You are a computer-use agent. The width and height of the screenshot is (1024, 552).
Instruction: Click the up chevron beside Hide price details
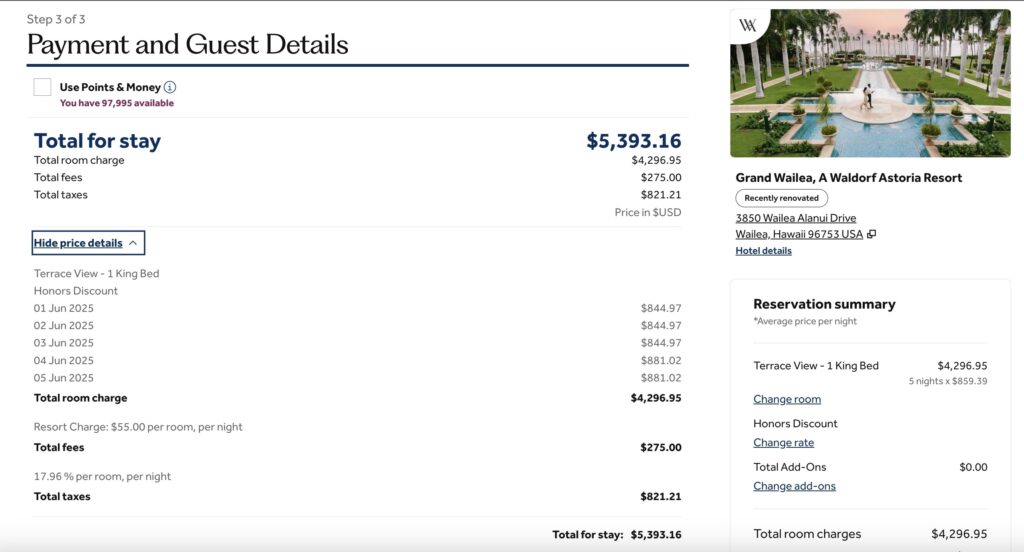click(133, 243)
